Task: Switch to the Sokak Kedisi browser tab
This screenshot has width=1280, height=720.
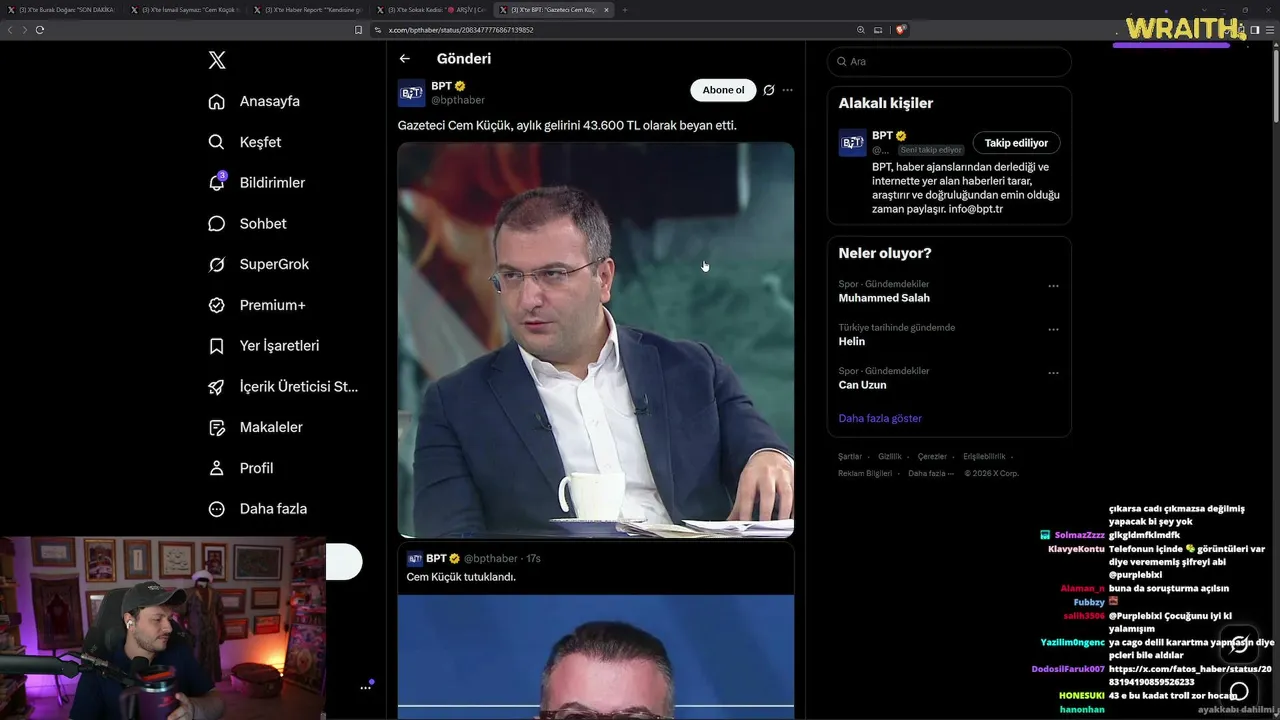Action: pyautogui.click(x=431, y=10)
